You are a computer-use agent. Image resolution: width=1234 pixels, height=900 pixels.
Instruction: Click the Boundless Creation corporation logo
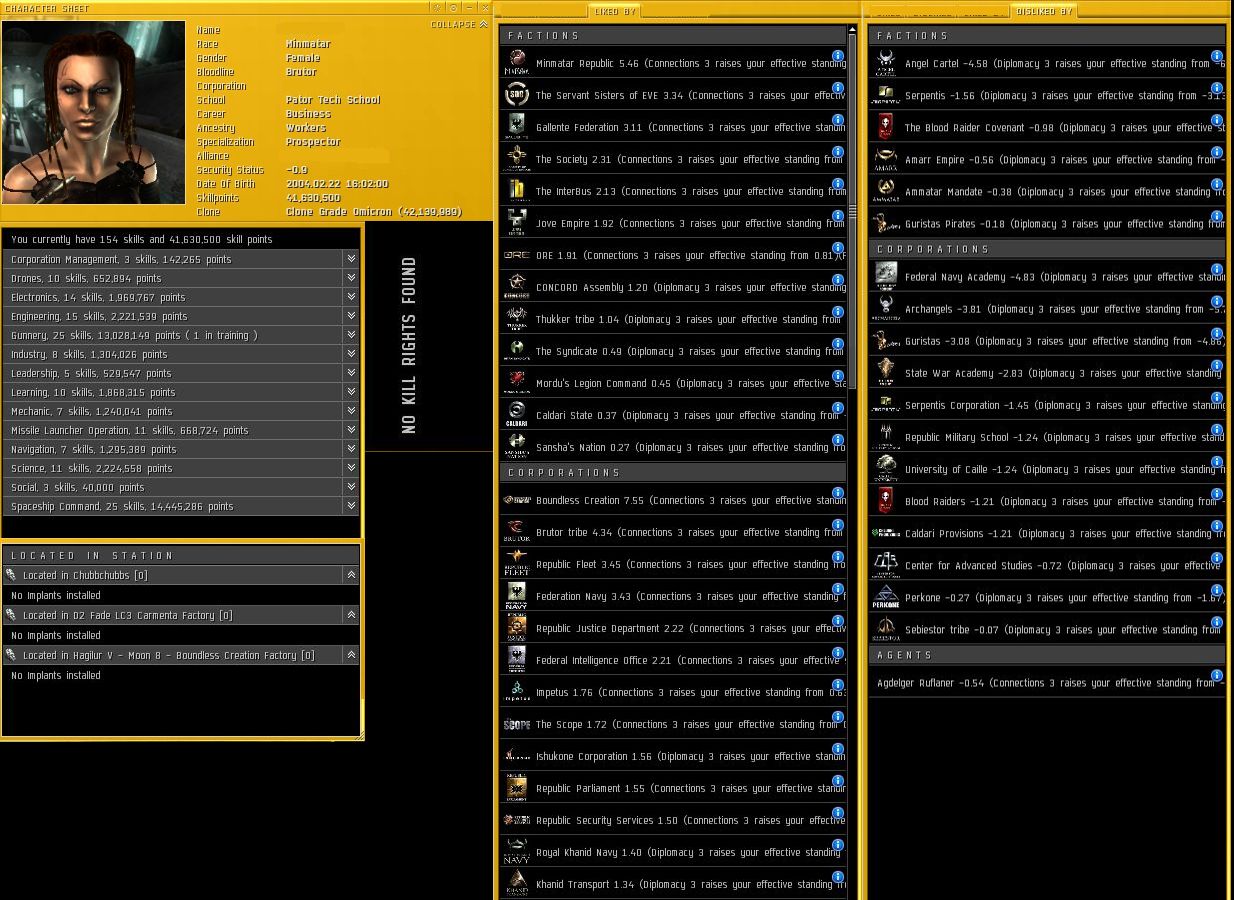pos(516,500)
